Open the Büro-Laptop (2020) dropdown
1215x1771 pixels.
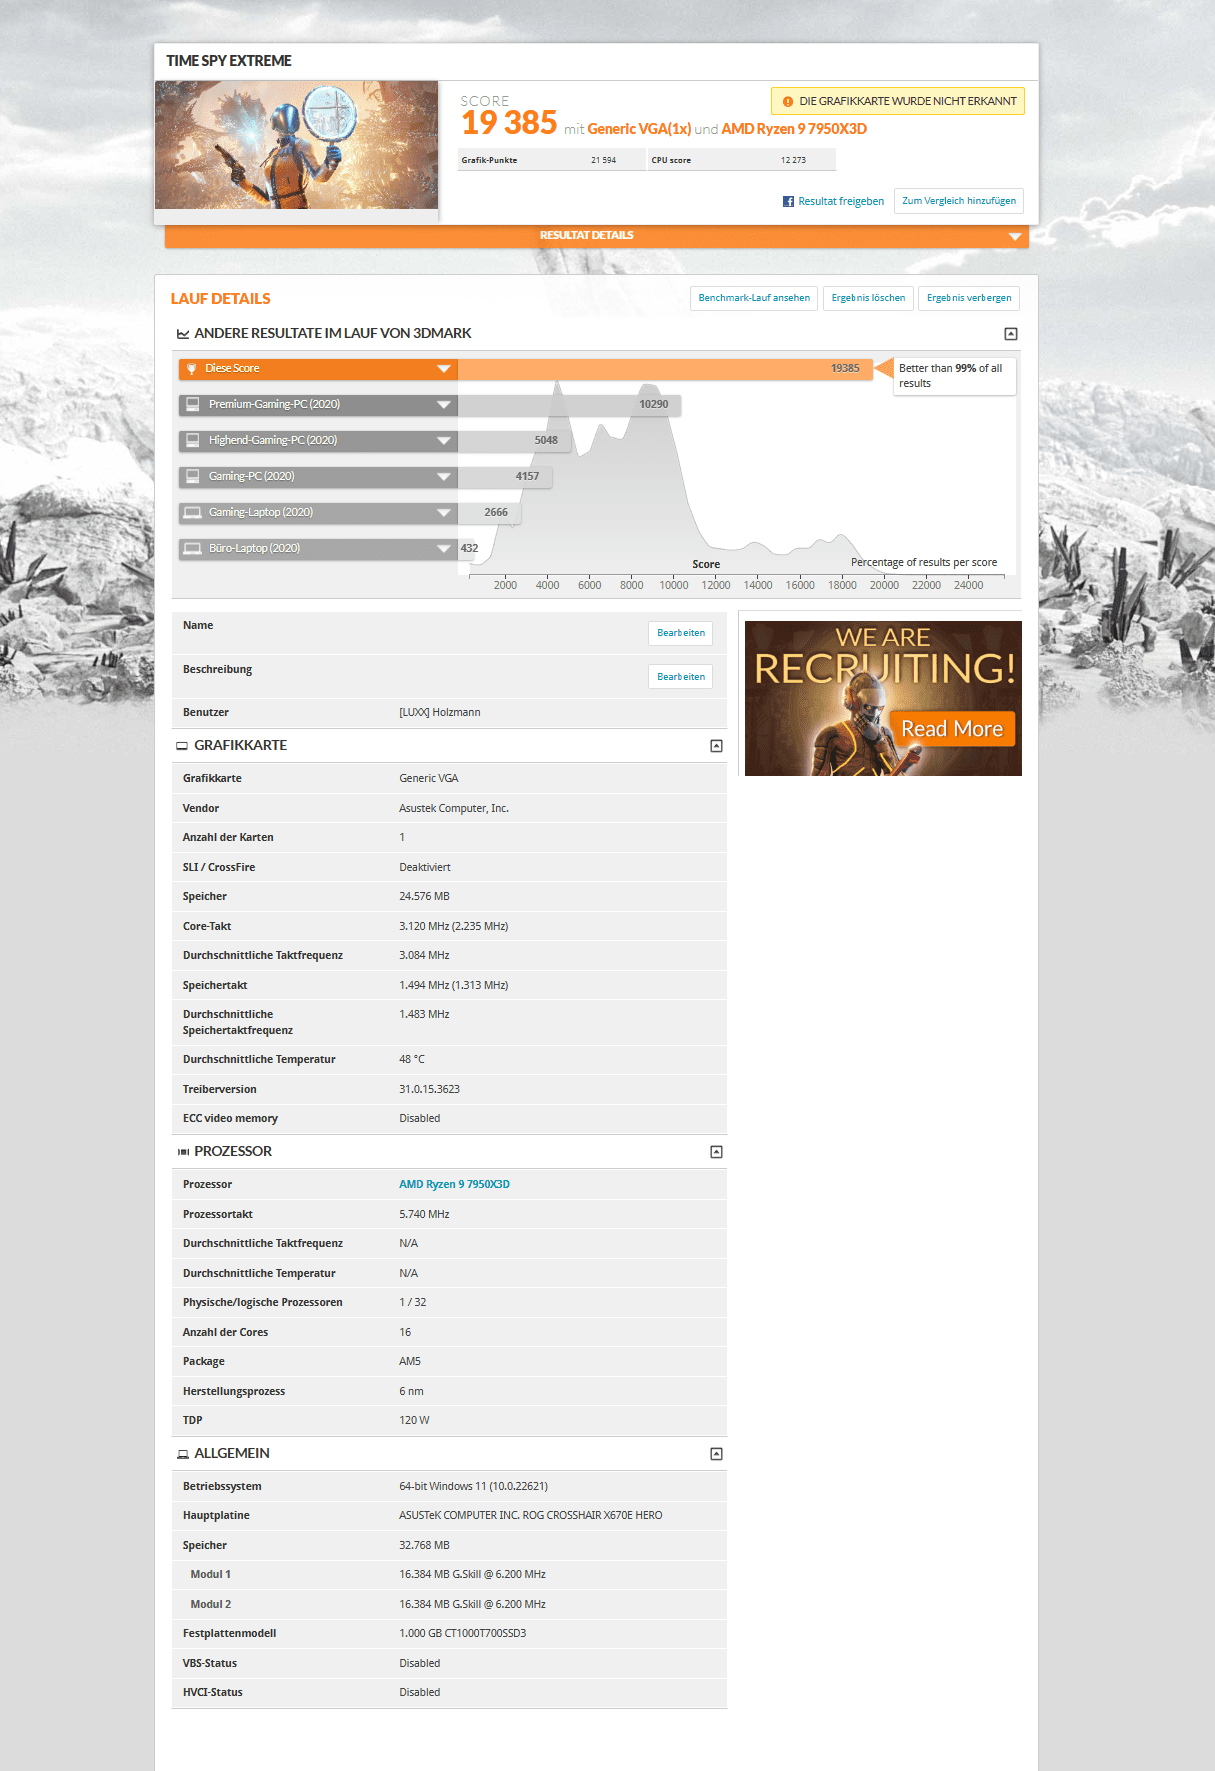(x=444, y=549)
